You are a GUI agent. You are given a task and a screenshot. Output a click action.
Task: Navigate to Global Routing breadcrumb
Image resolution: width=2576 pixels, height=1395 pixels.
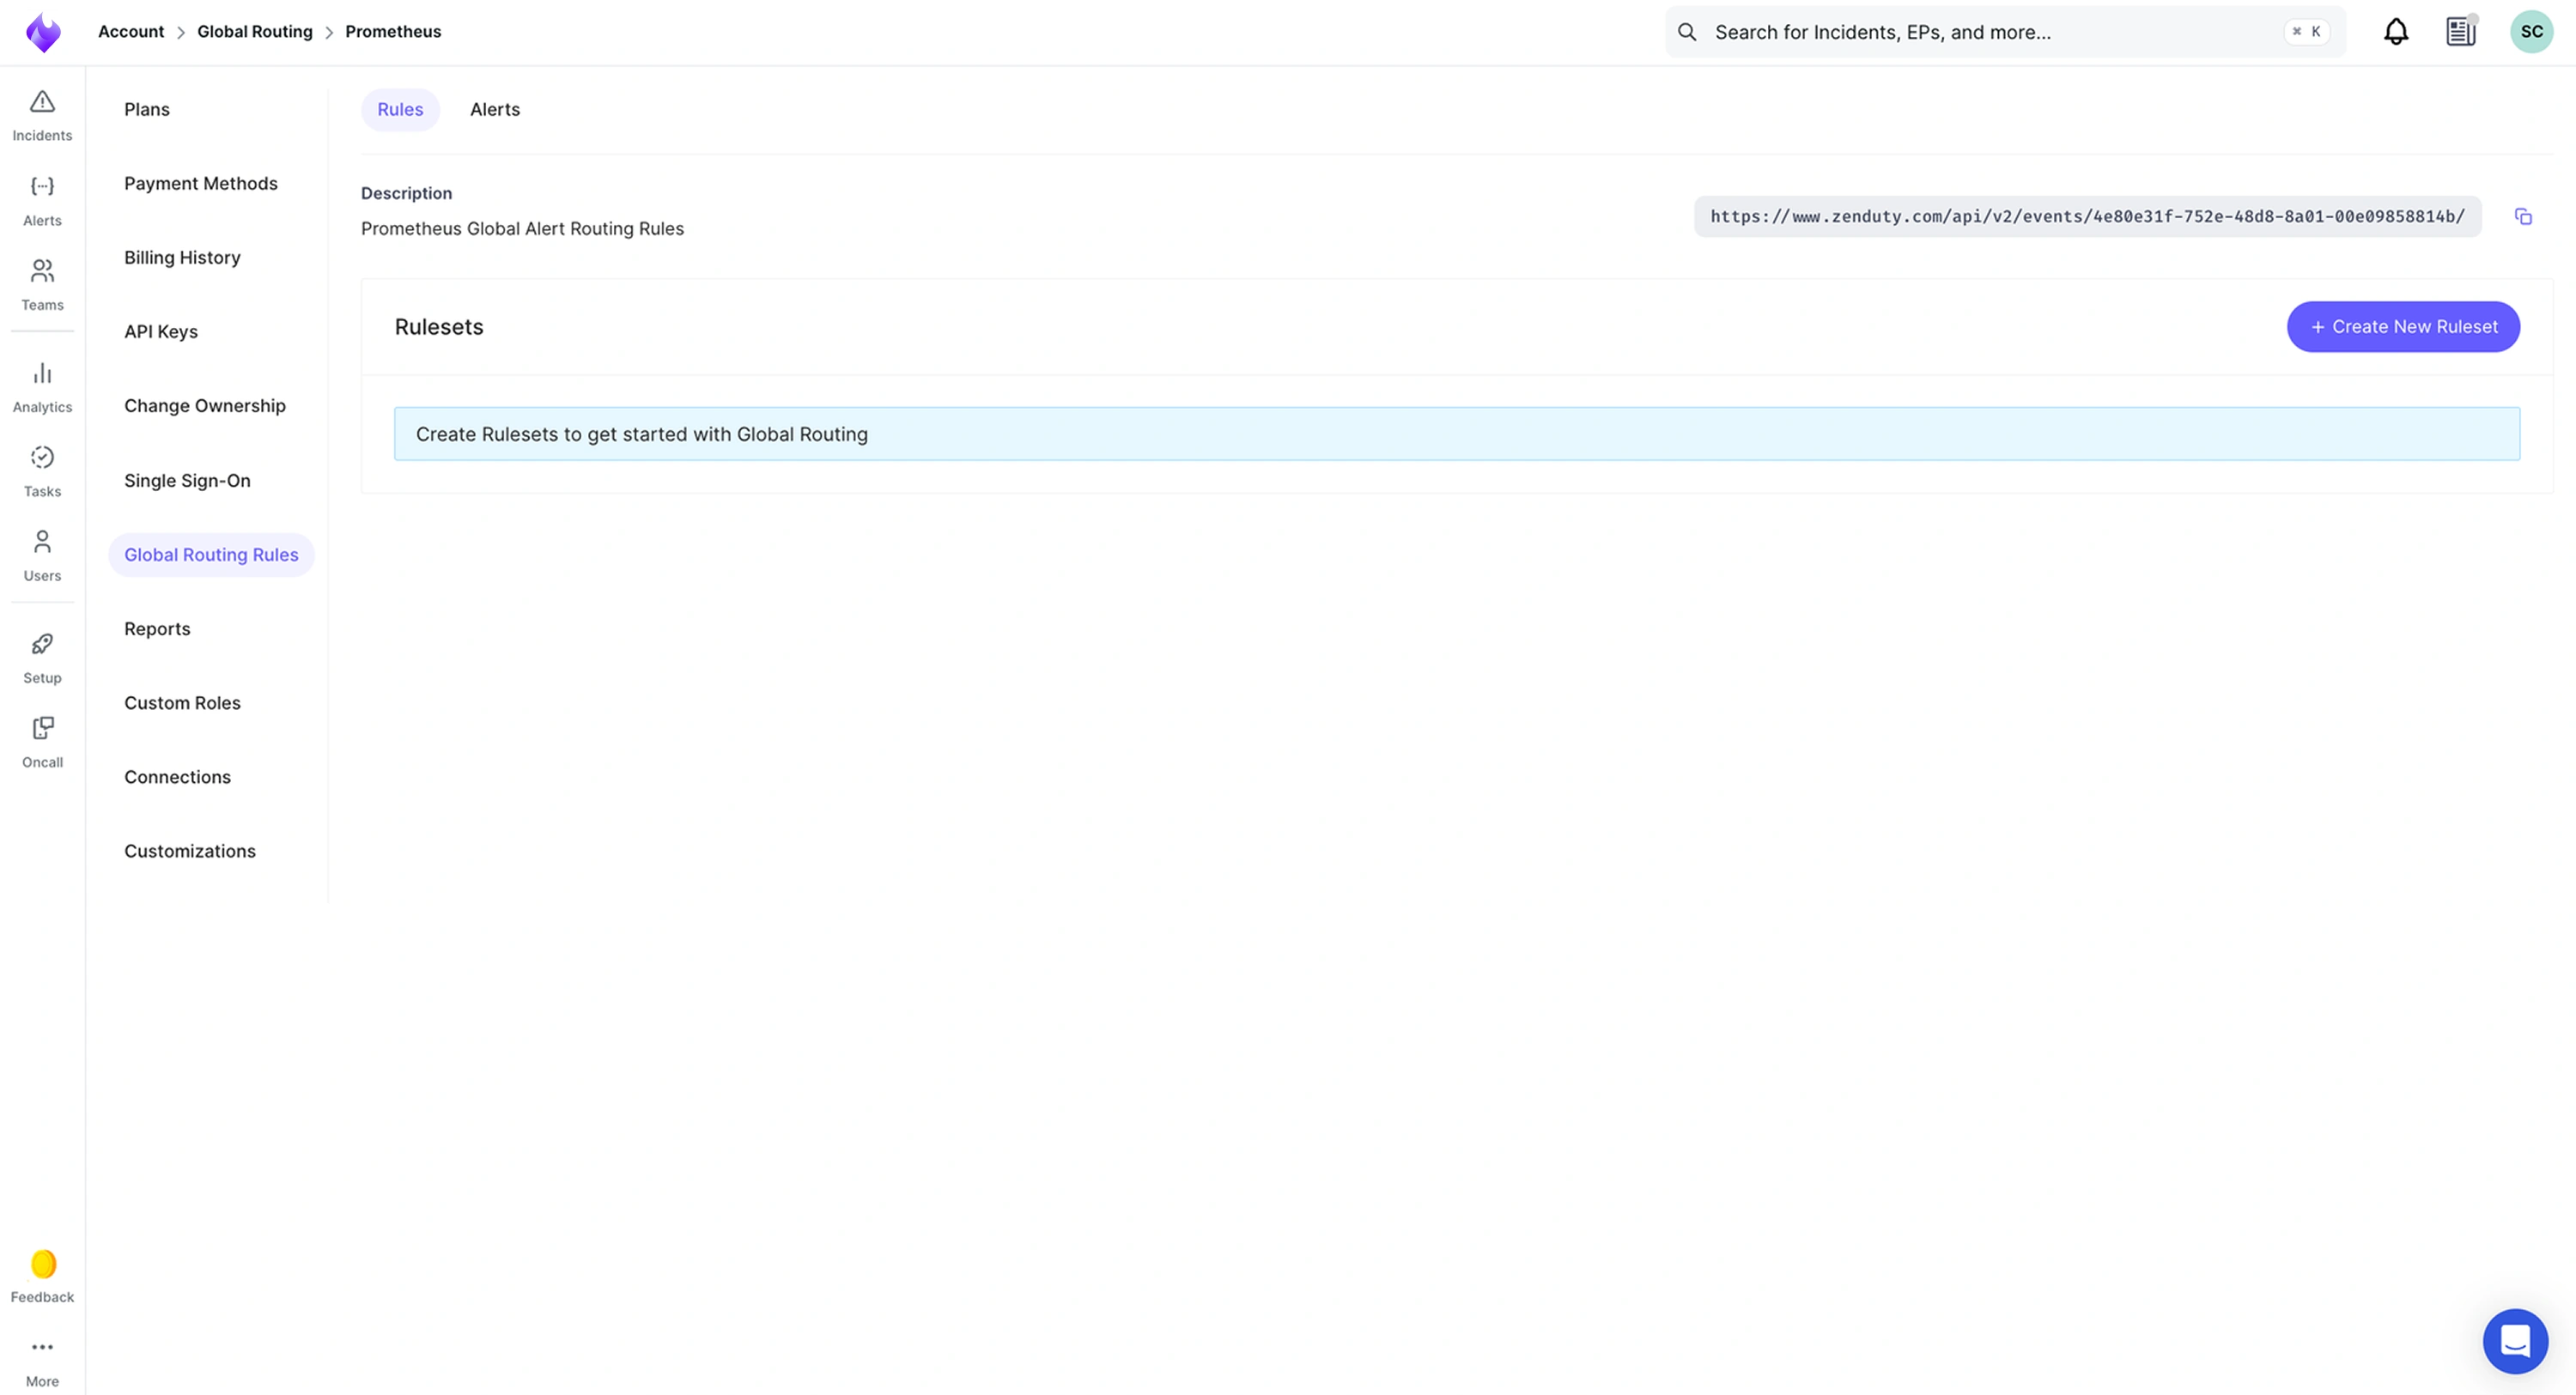(x=254, y=32)
